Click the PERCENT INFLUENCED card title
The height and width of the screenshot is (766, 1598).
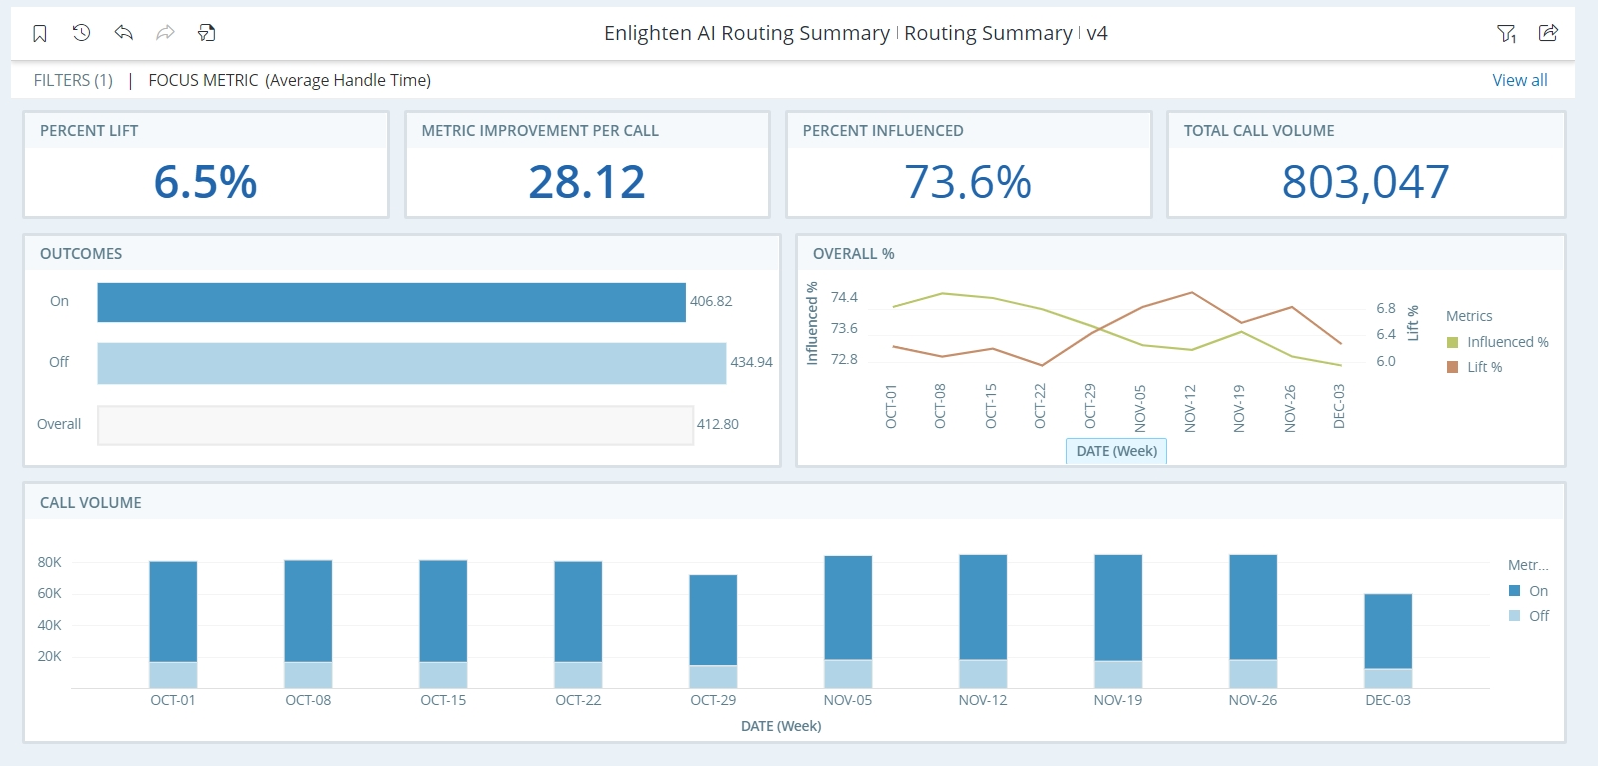883,131
